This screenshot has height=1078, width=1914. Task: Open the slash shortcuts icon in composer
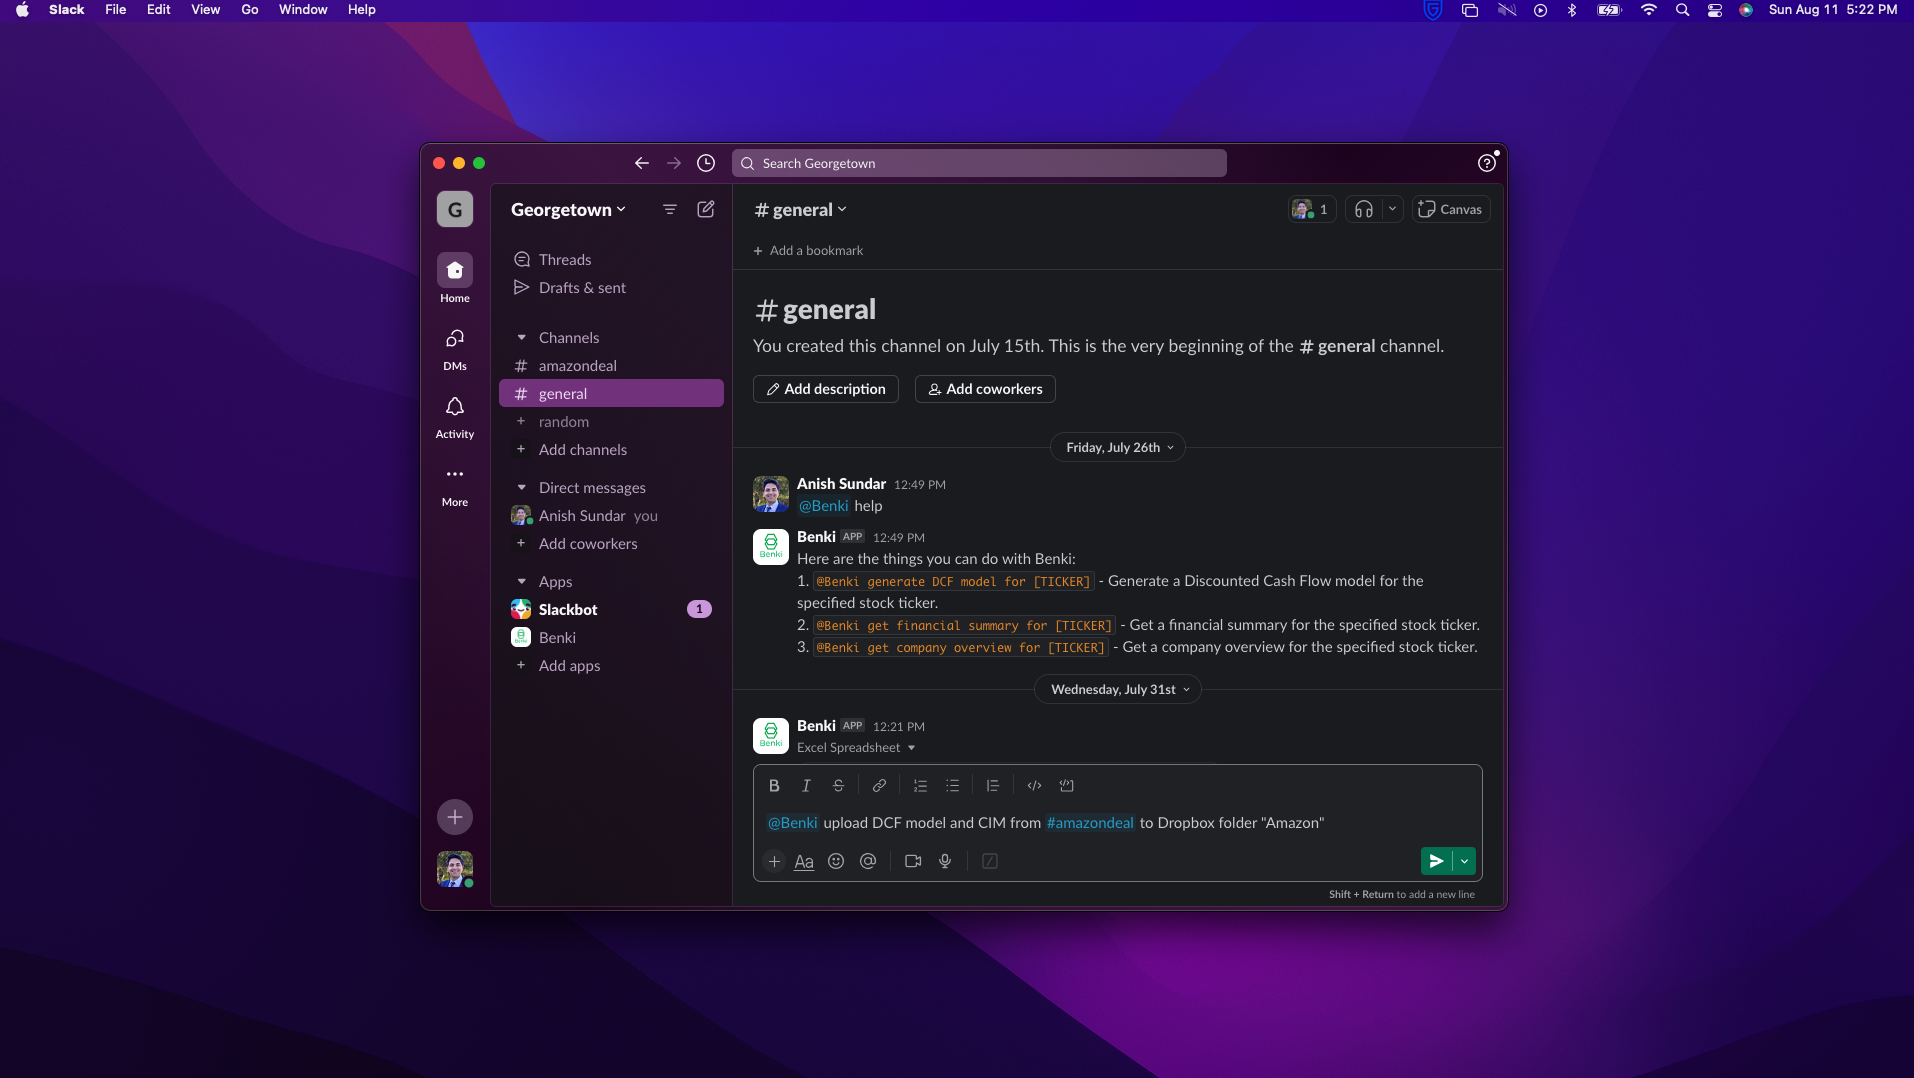pyautogui.click(x=990, y=861)
